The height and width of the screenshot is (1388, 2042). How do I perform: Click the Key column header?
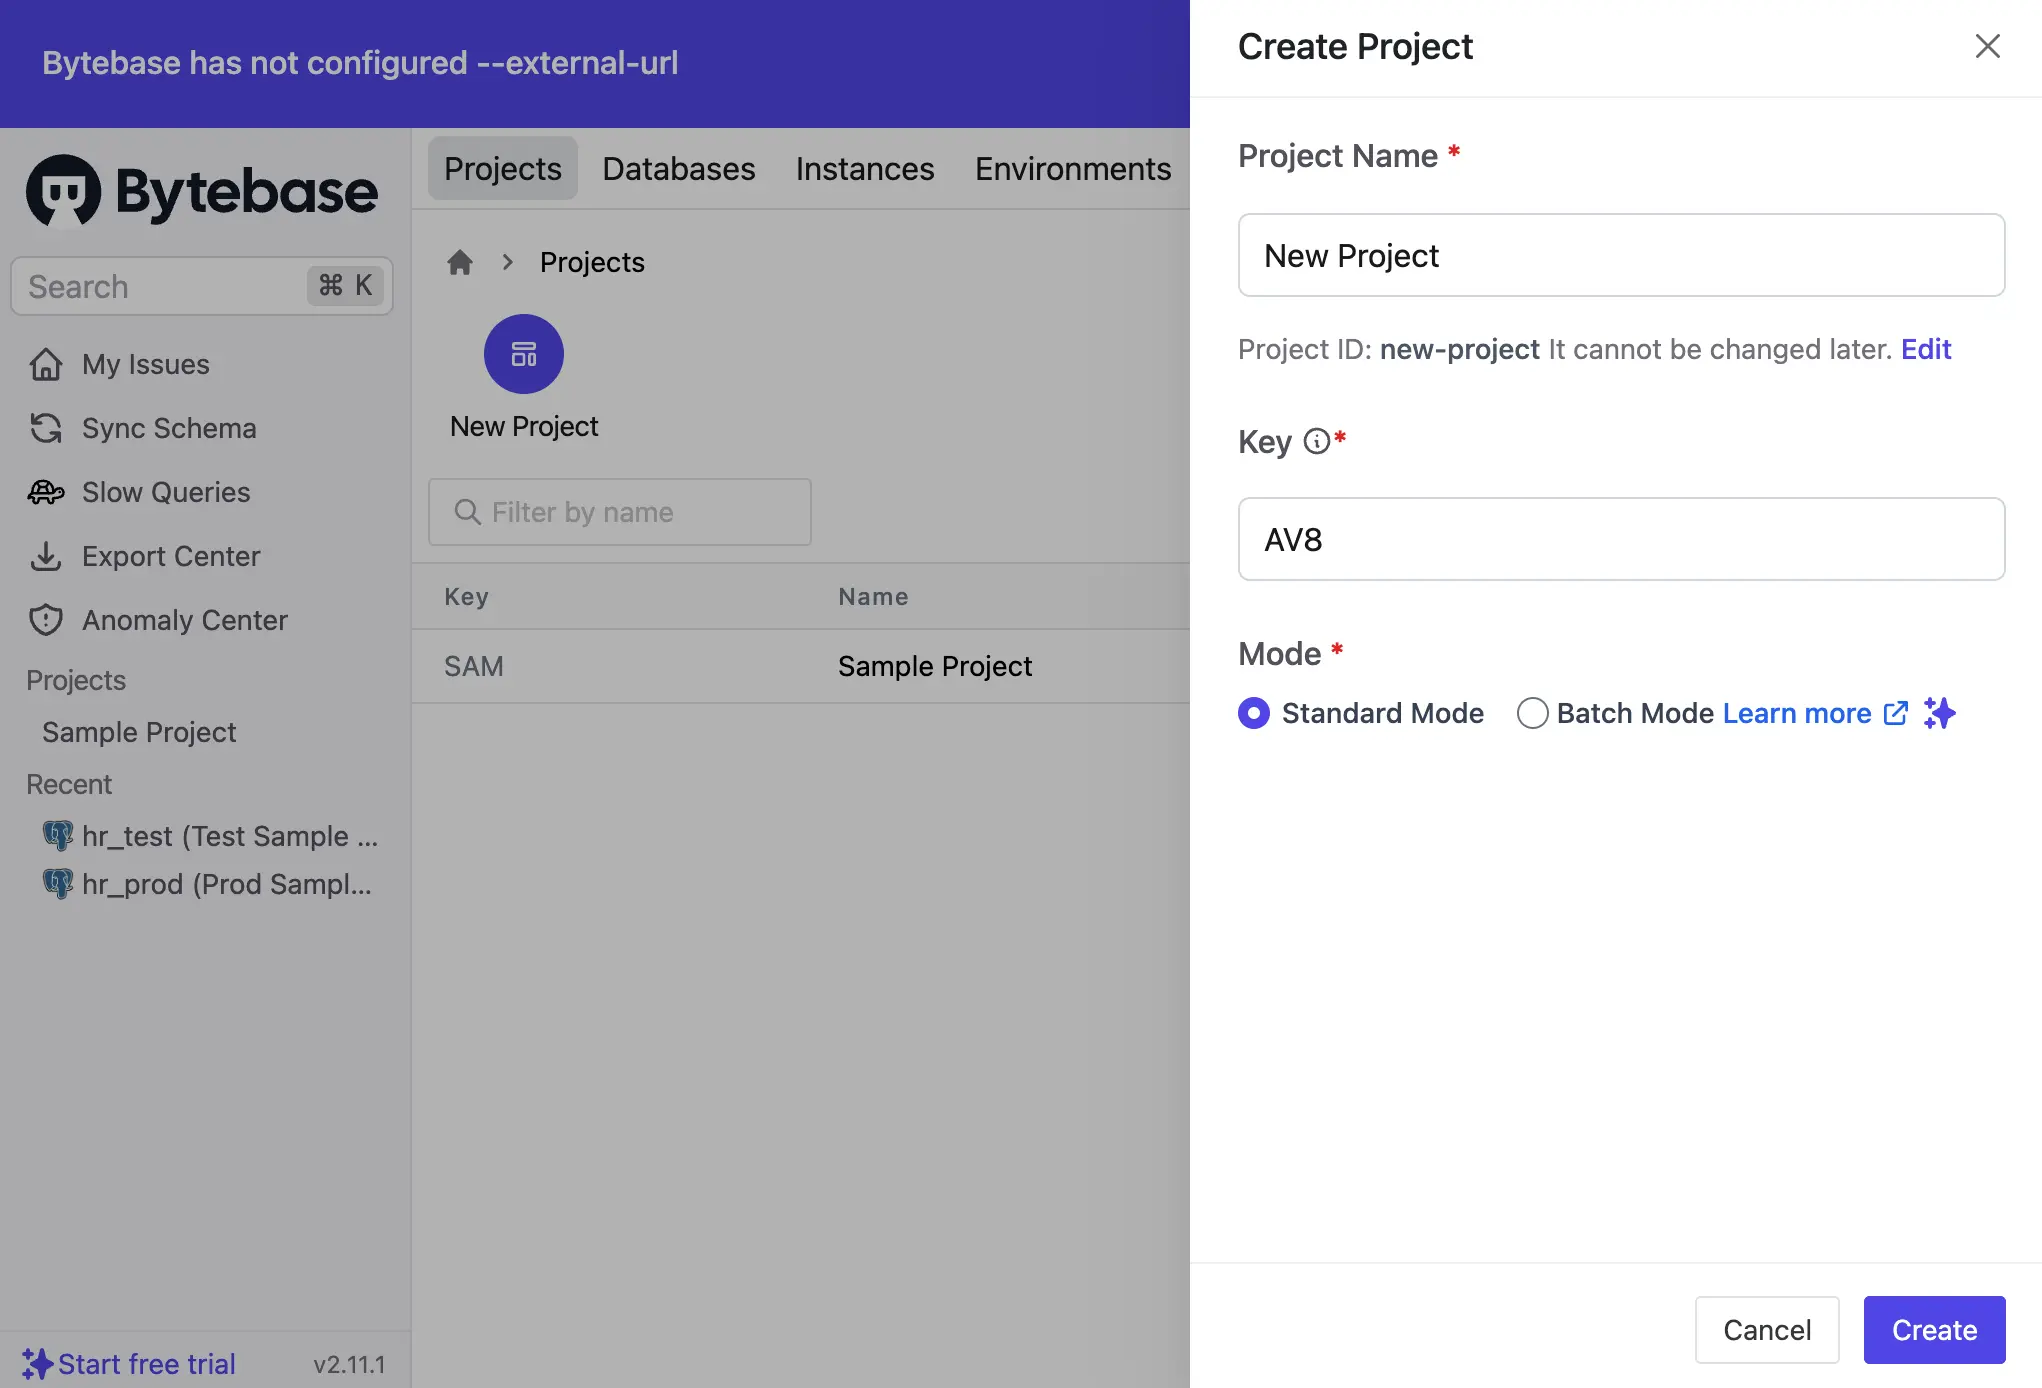[466, 597]
